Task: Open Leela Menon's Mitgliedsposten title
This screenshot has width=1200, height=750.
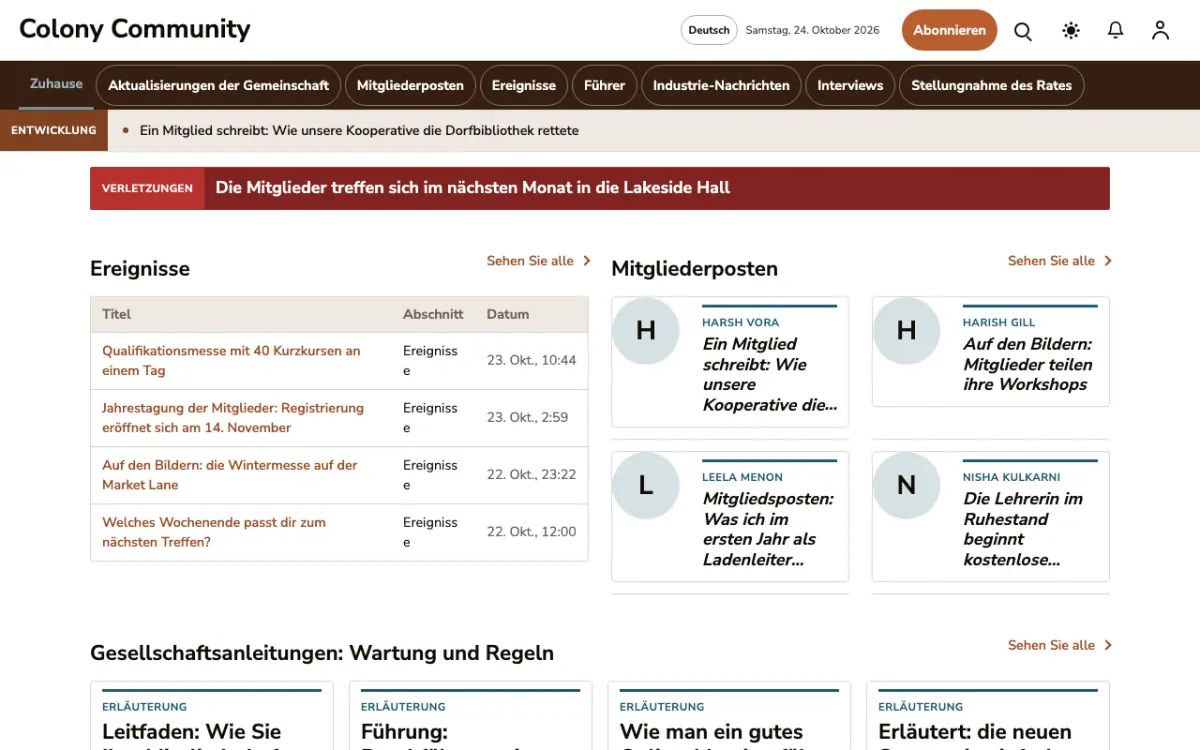Action: click(x=768, y=529)
